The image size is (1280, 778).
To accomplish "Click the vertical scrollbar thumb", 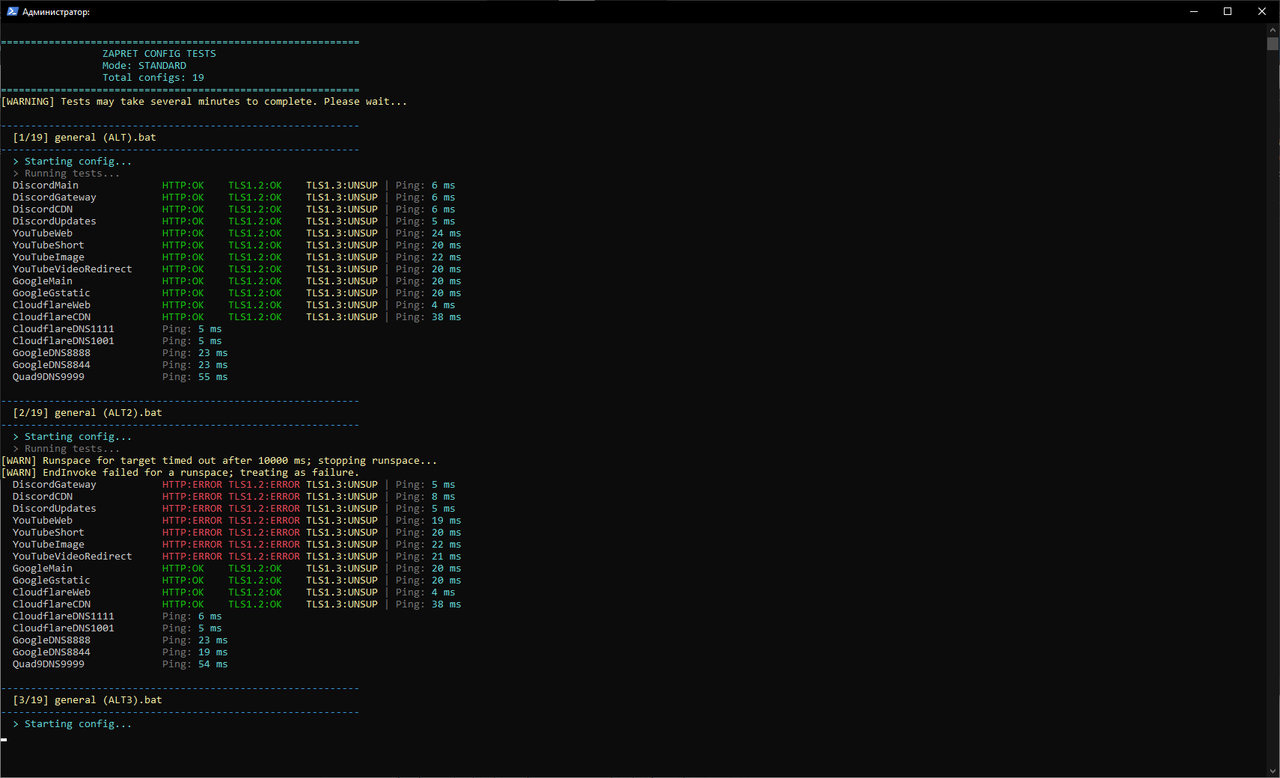I will click(1272, 44).
